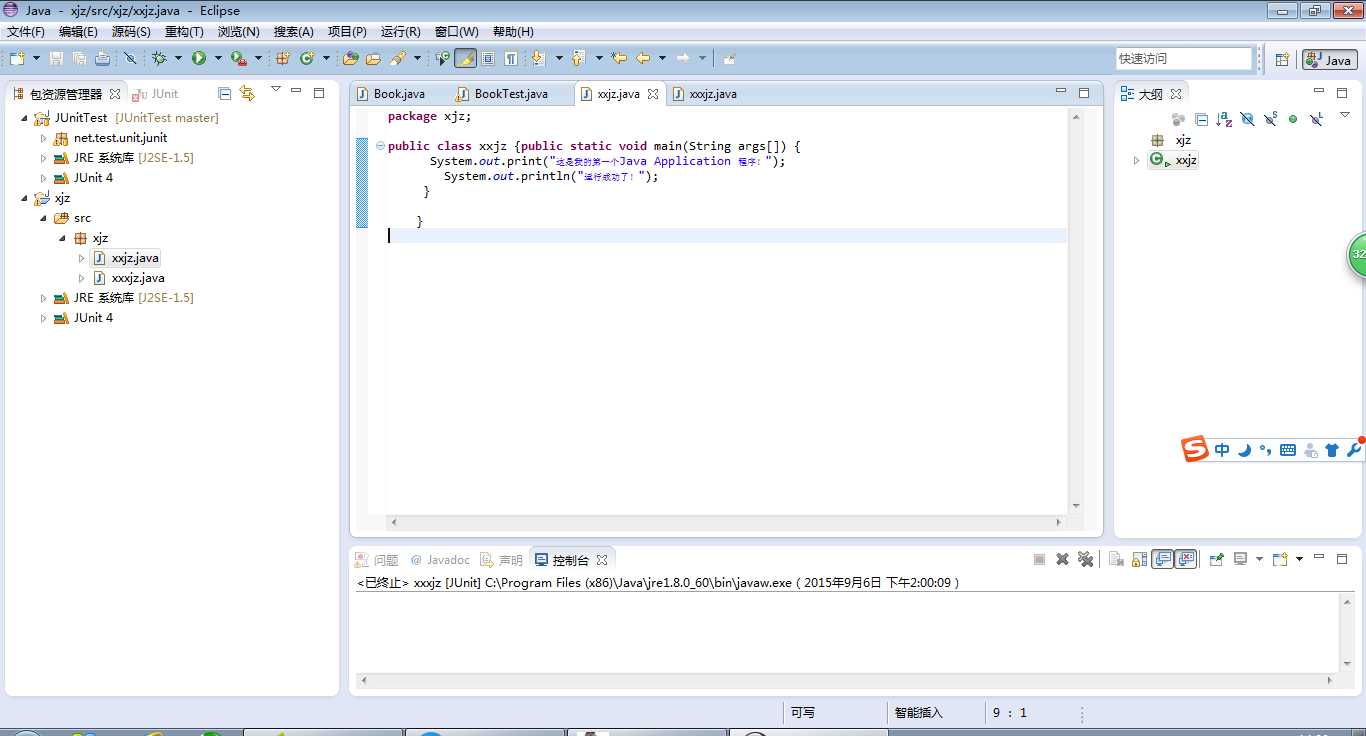Clear the console with the X icon

pos(1062,560)
